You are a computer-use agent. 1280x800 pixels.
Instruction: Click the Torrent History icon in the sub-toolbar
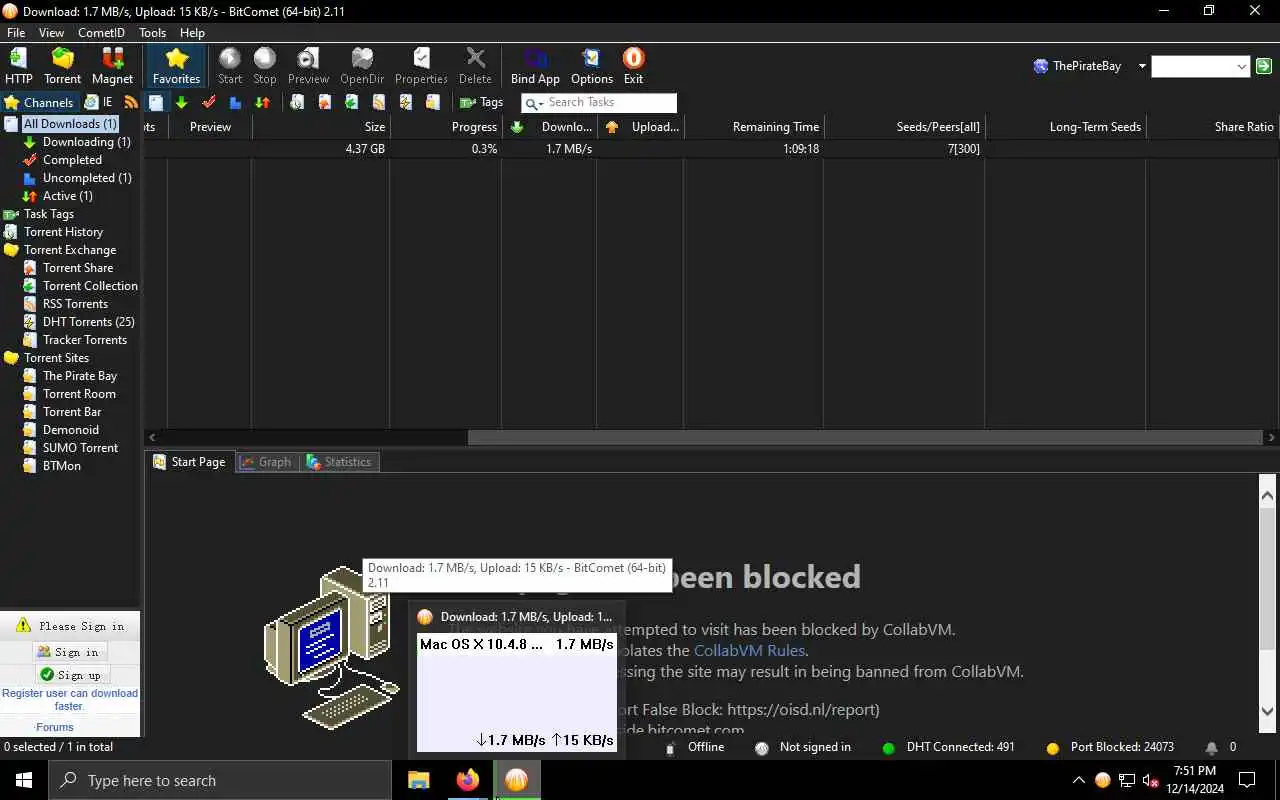coord(297,102)
